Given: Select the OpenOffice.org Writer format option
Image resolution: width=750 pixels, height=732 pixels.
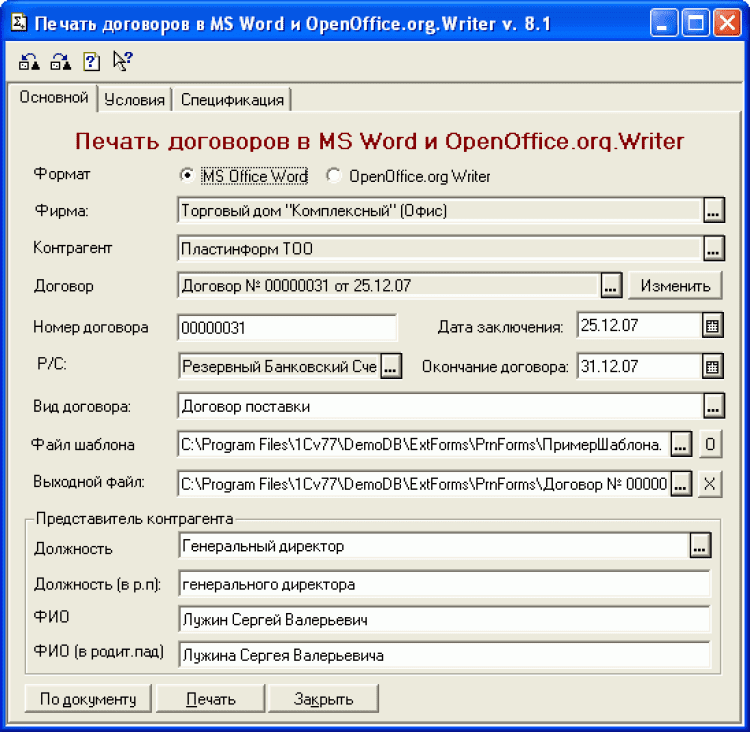Looking at the screenshot, I should (408, 176).
